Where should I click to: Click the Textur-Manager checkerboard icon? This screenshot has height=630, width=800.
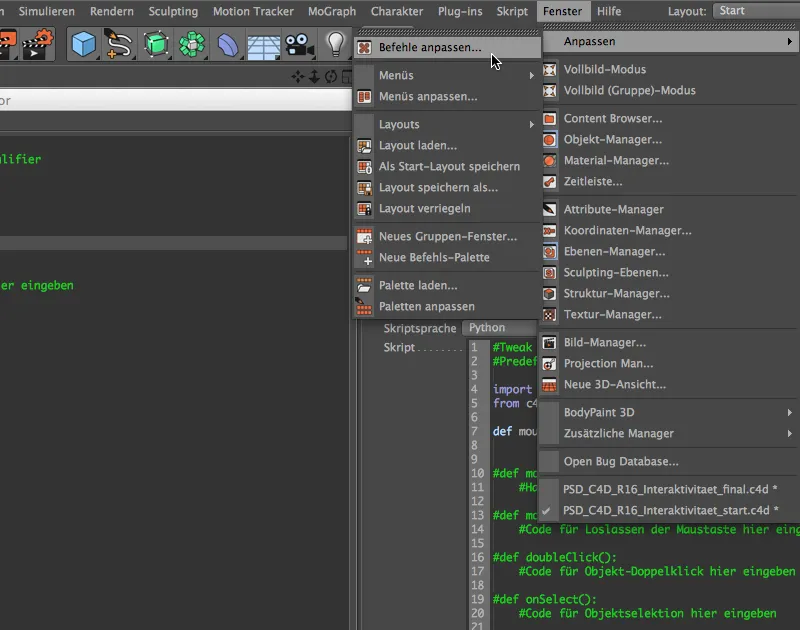point(549,314)
